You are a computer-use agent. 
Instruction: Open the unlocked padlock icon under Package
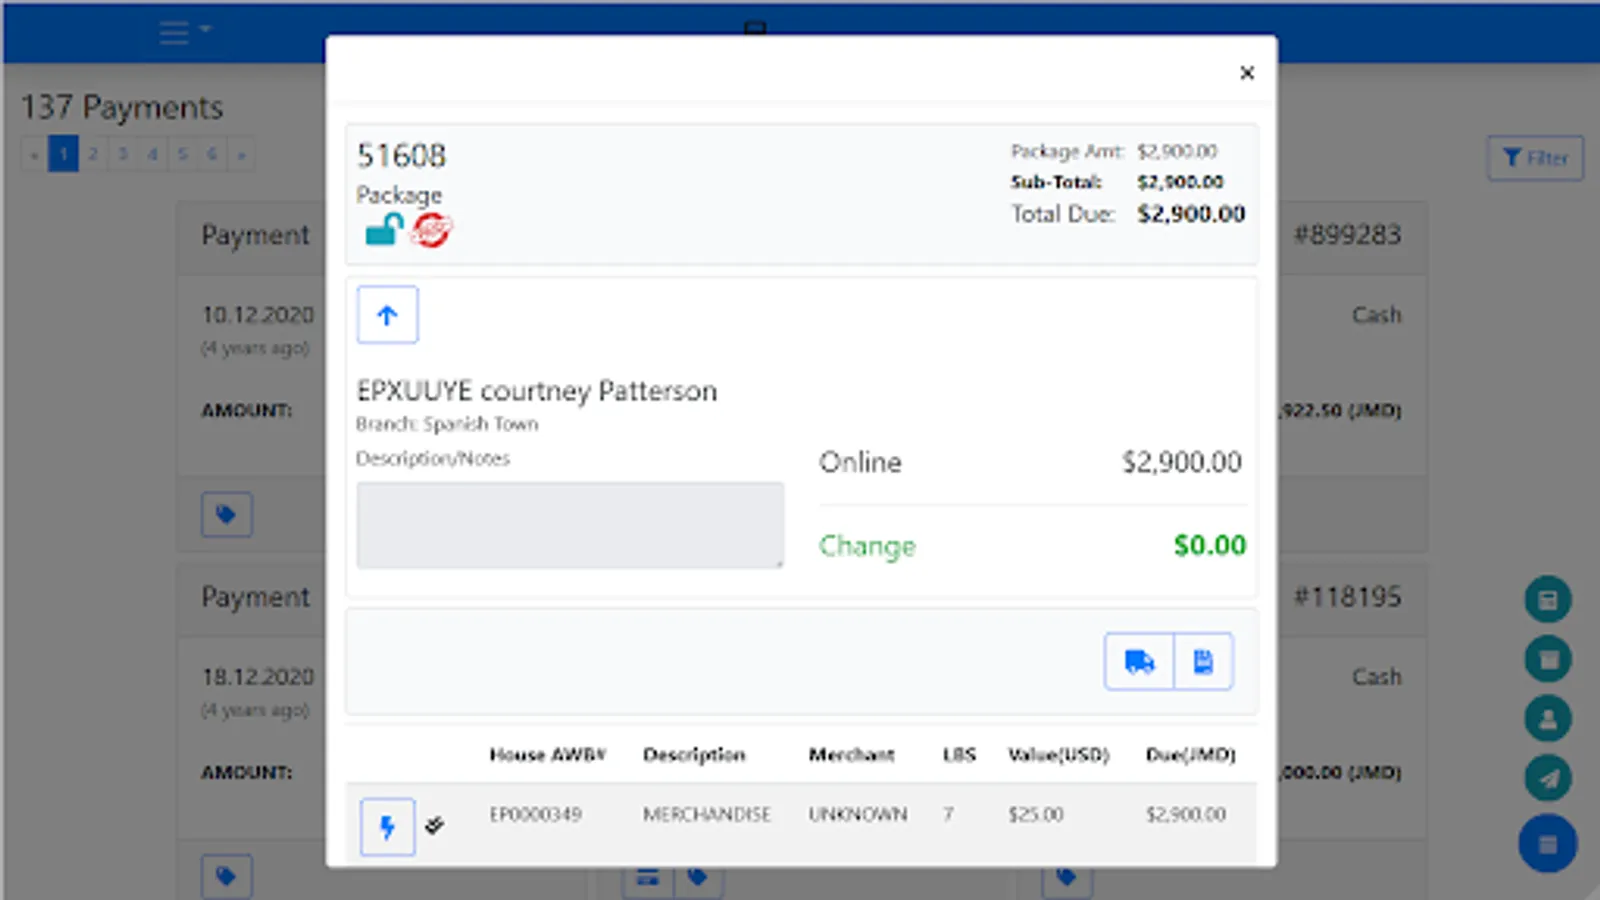coord(381,231)
